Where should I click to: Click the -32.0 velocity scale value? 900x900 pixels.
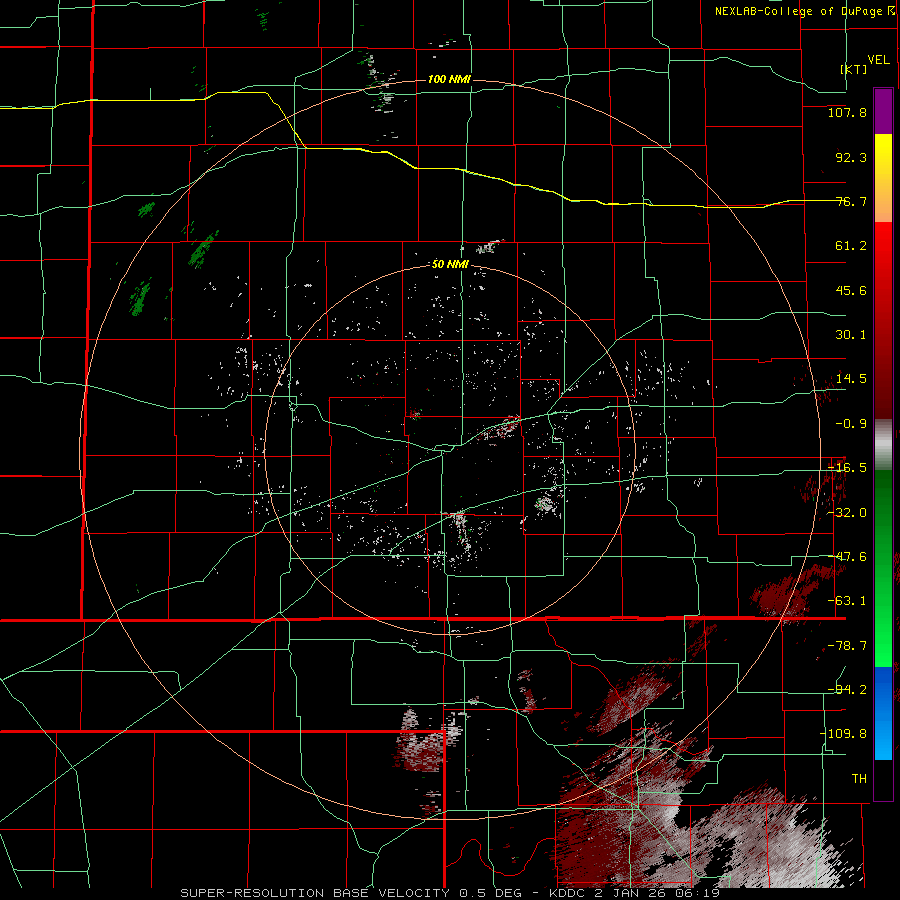point(847,513)
